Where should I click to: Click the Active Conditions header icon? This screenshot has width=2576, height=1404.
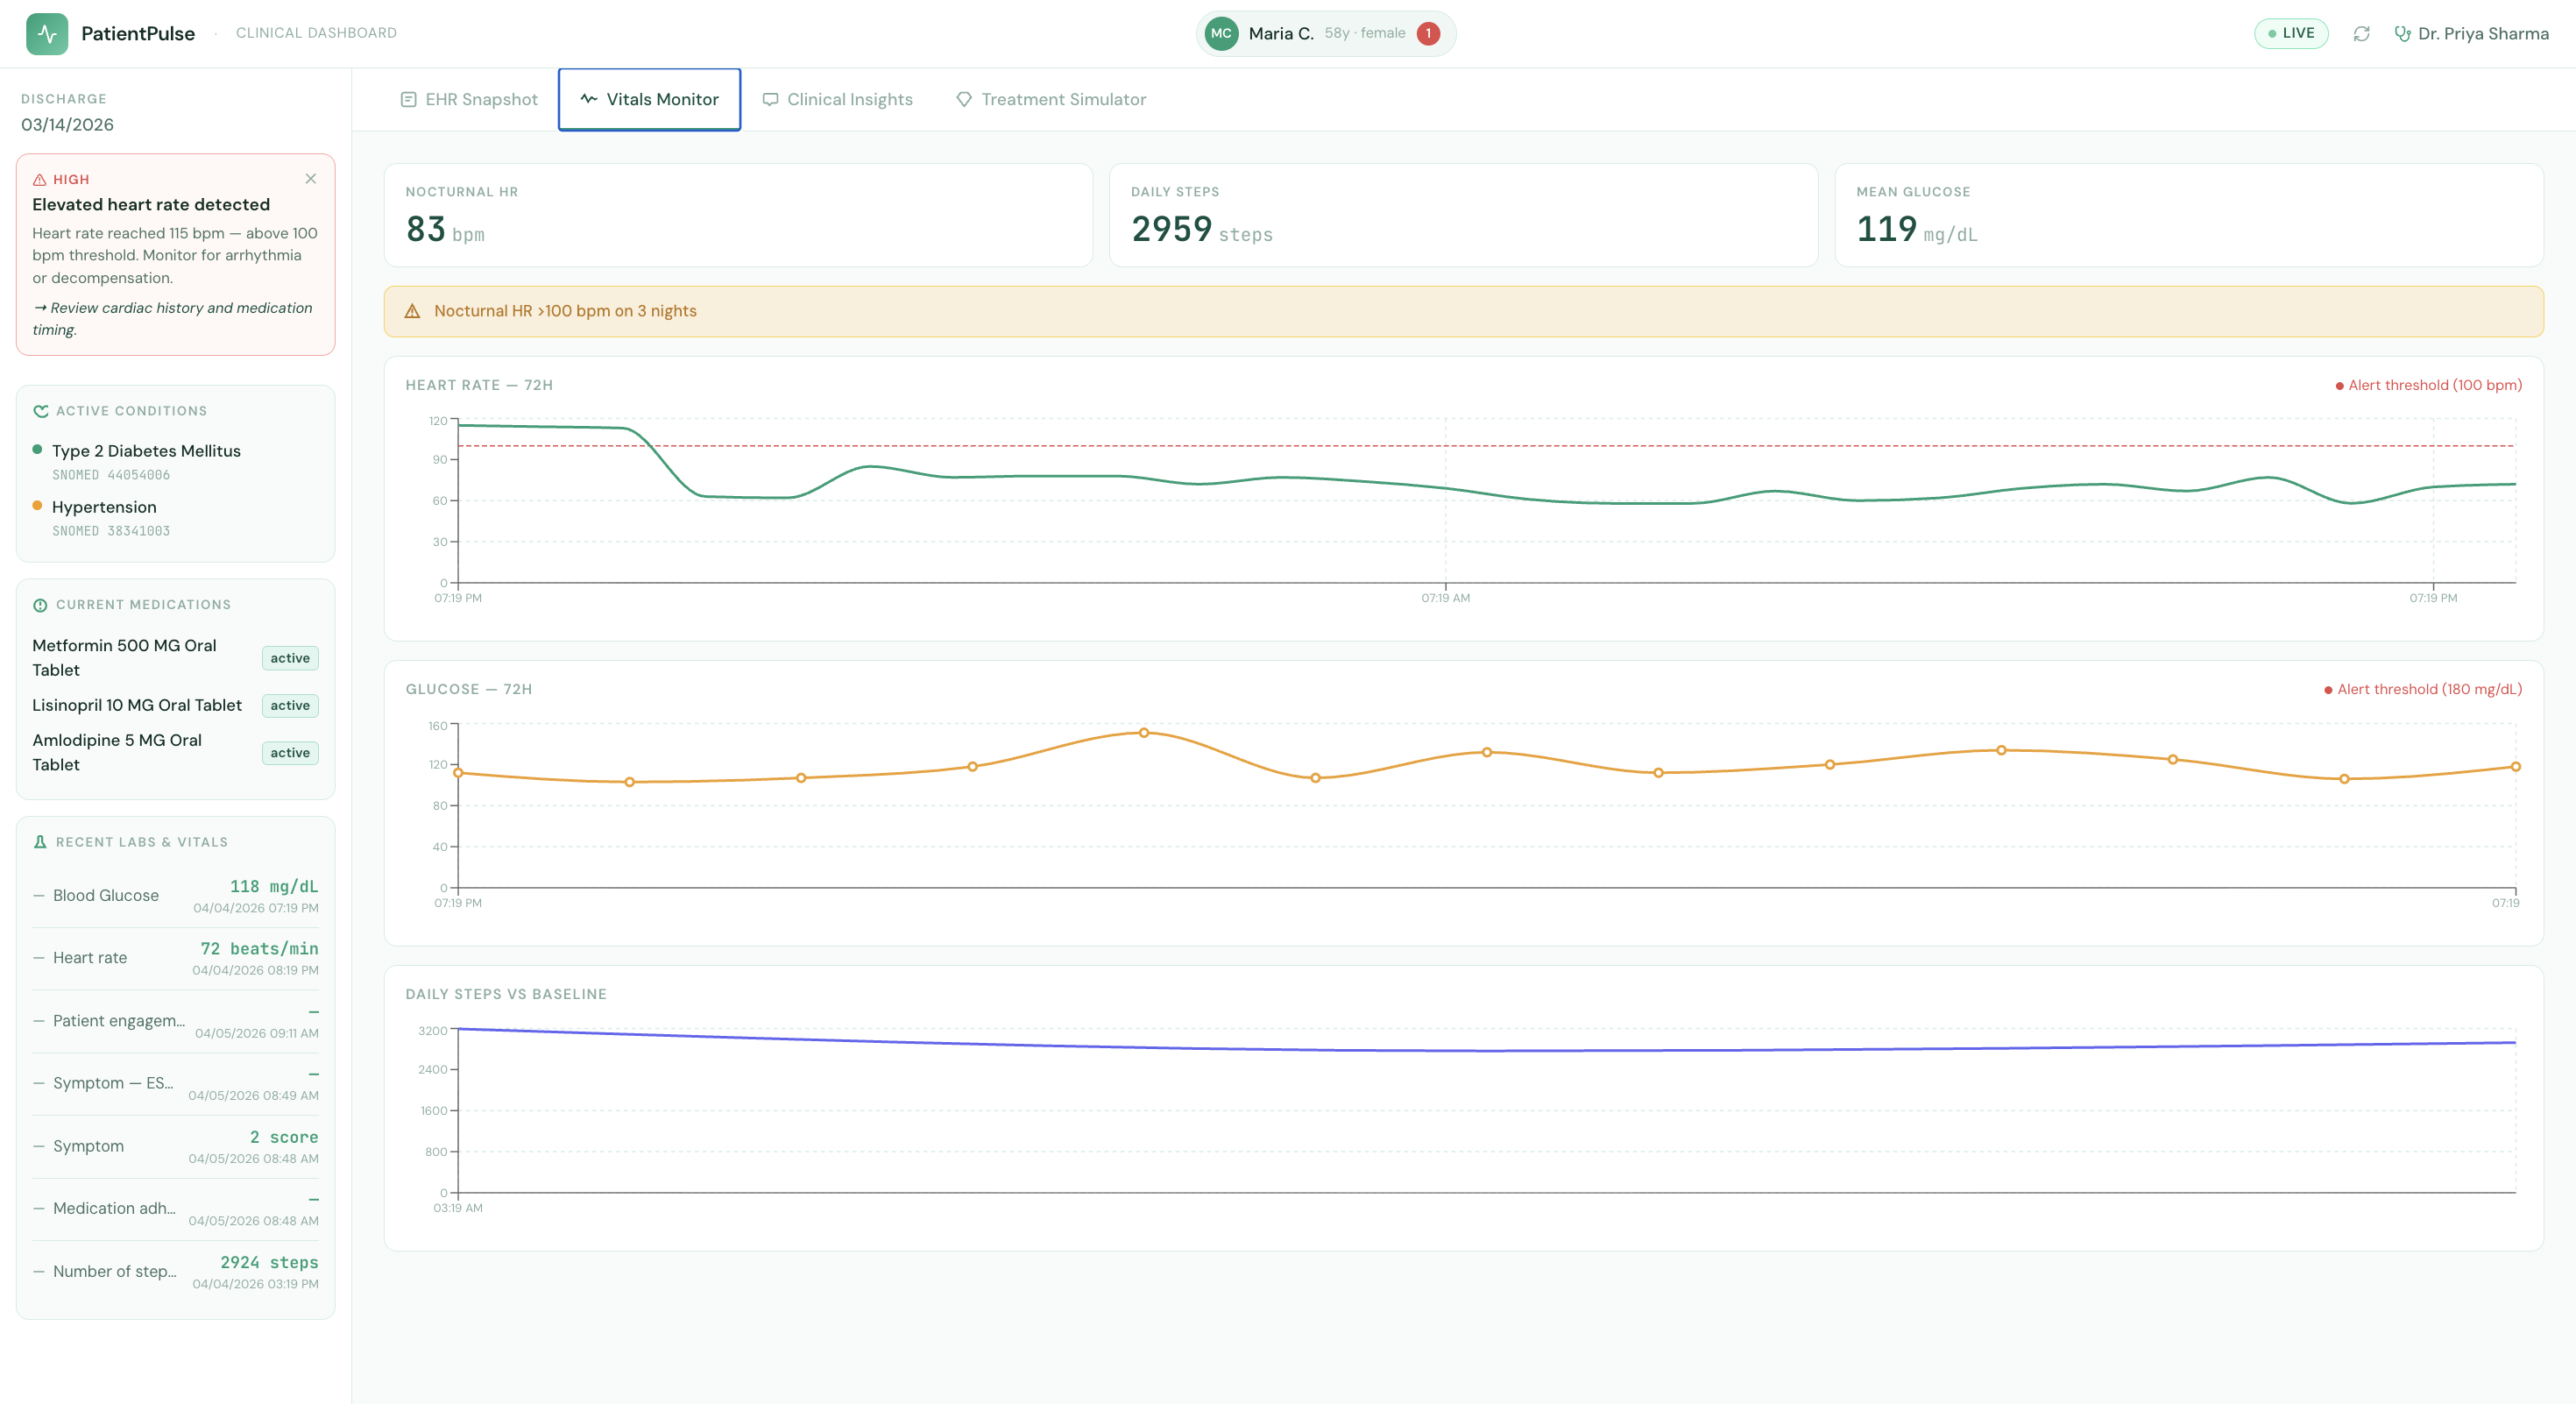click(41, 411)
